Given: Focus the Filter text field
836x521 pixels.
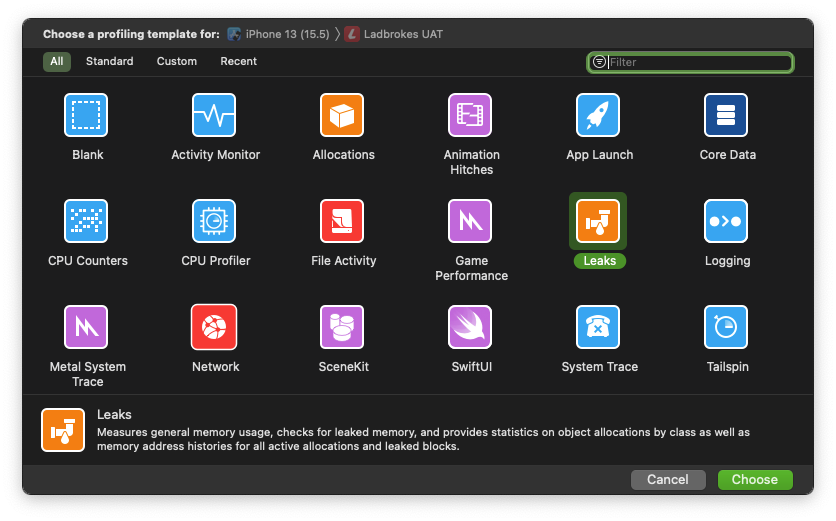Looking at the screenshot, I should [x=690, y=62].
